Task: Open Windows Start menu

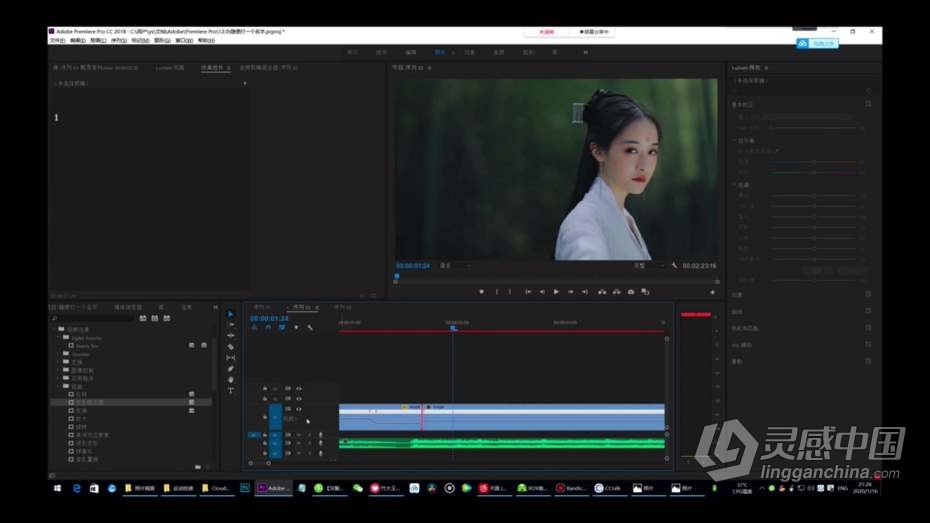Action: (x=58, y=488)
